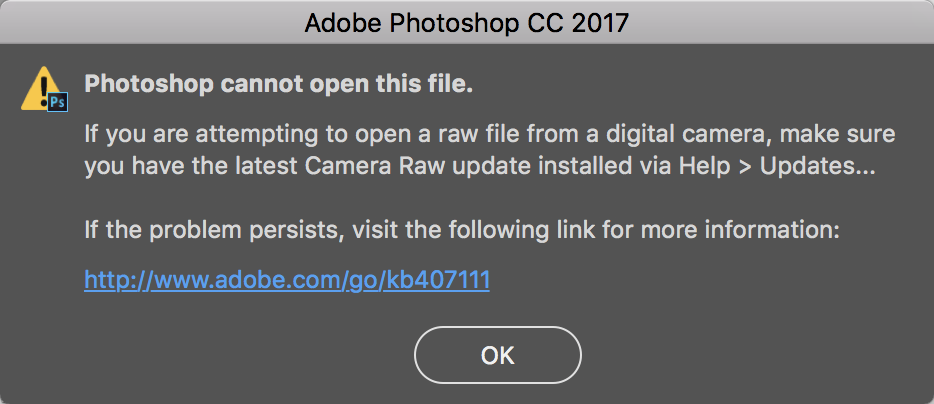Click the OK button to dismiss the dialog

(x=497, y=355)
